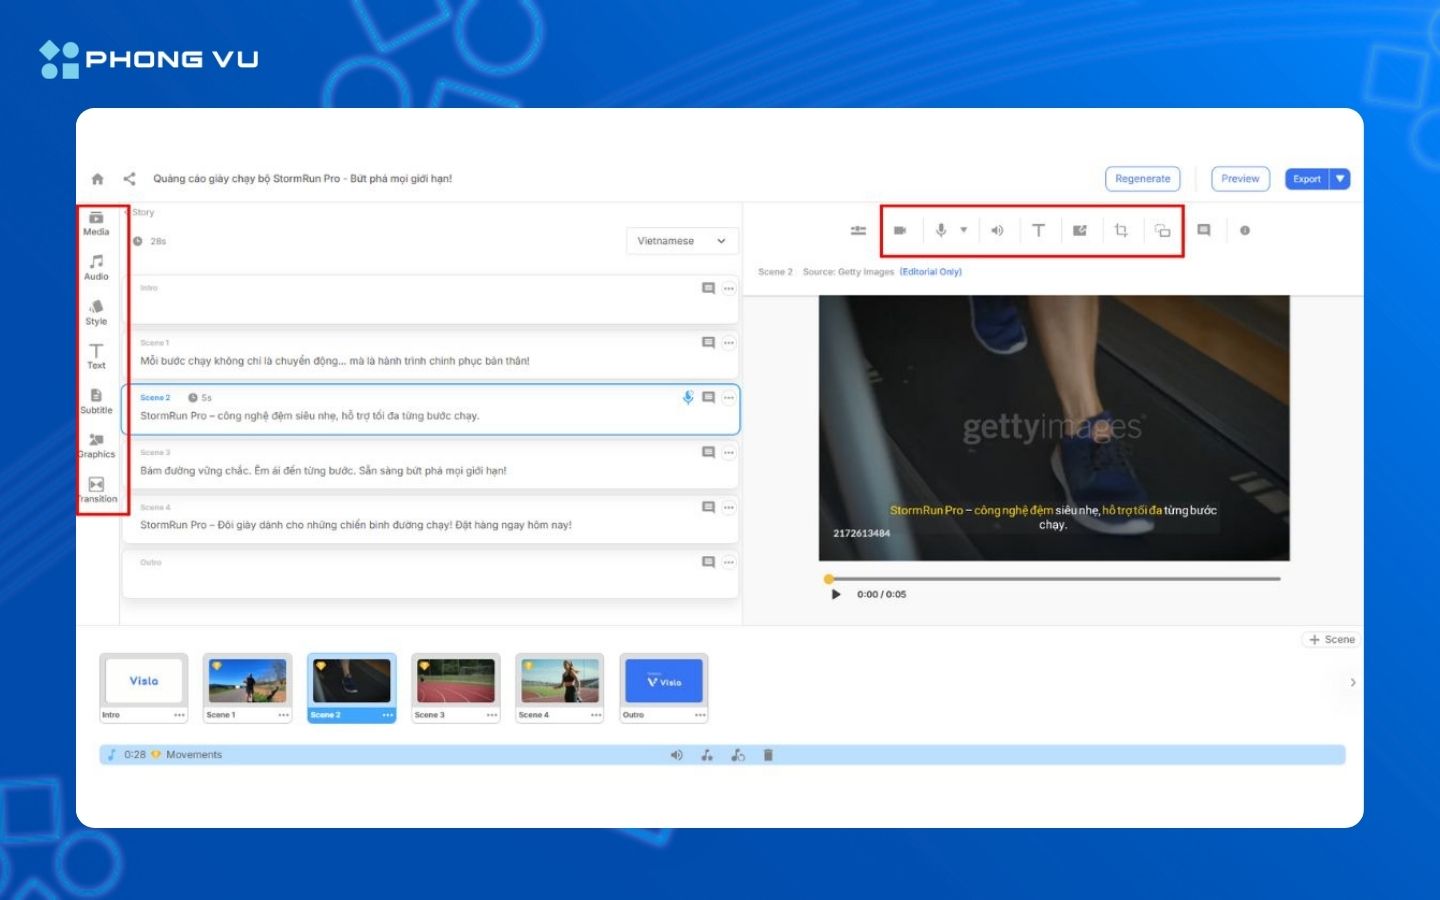1440x900 pixels.
Task: Select the crop tool in the toolbar
Action: 1121,230
